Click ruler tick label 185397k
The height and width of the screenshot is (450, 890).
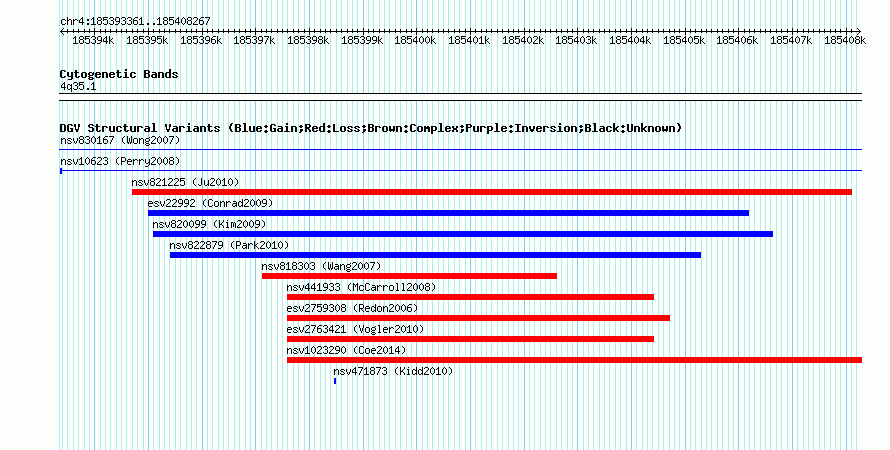(254, 41)
